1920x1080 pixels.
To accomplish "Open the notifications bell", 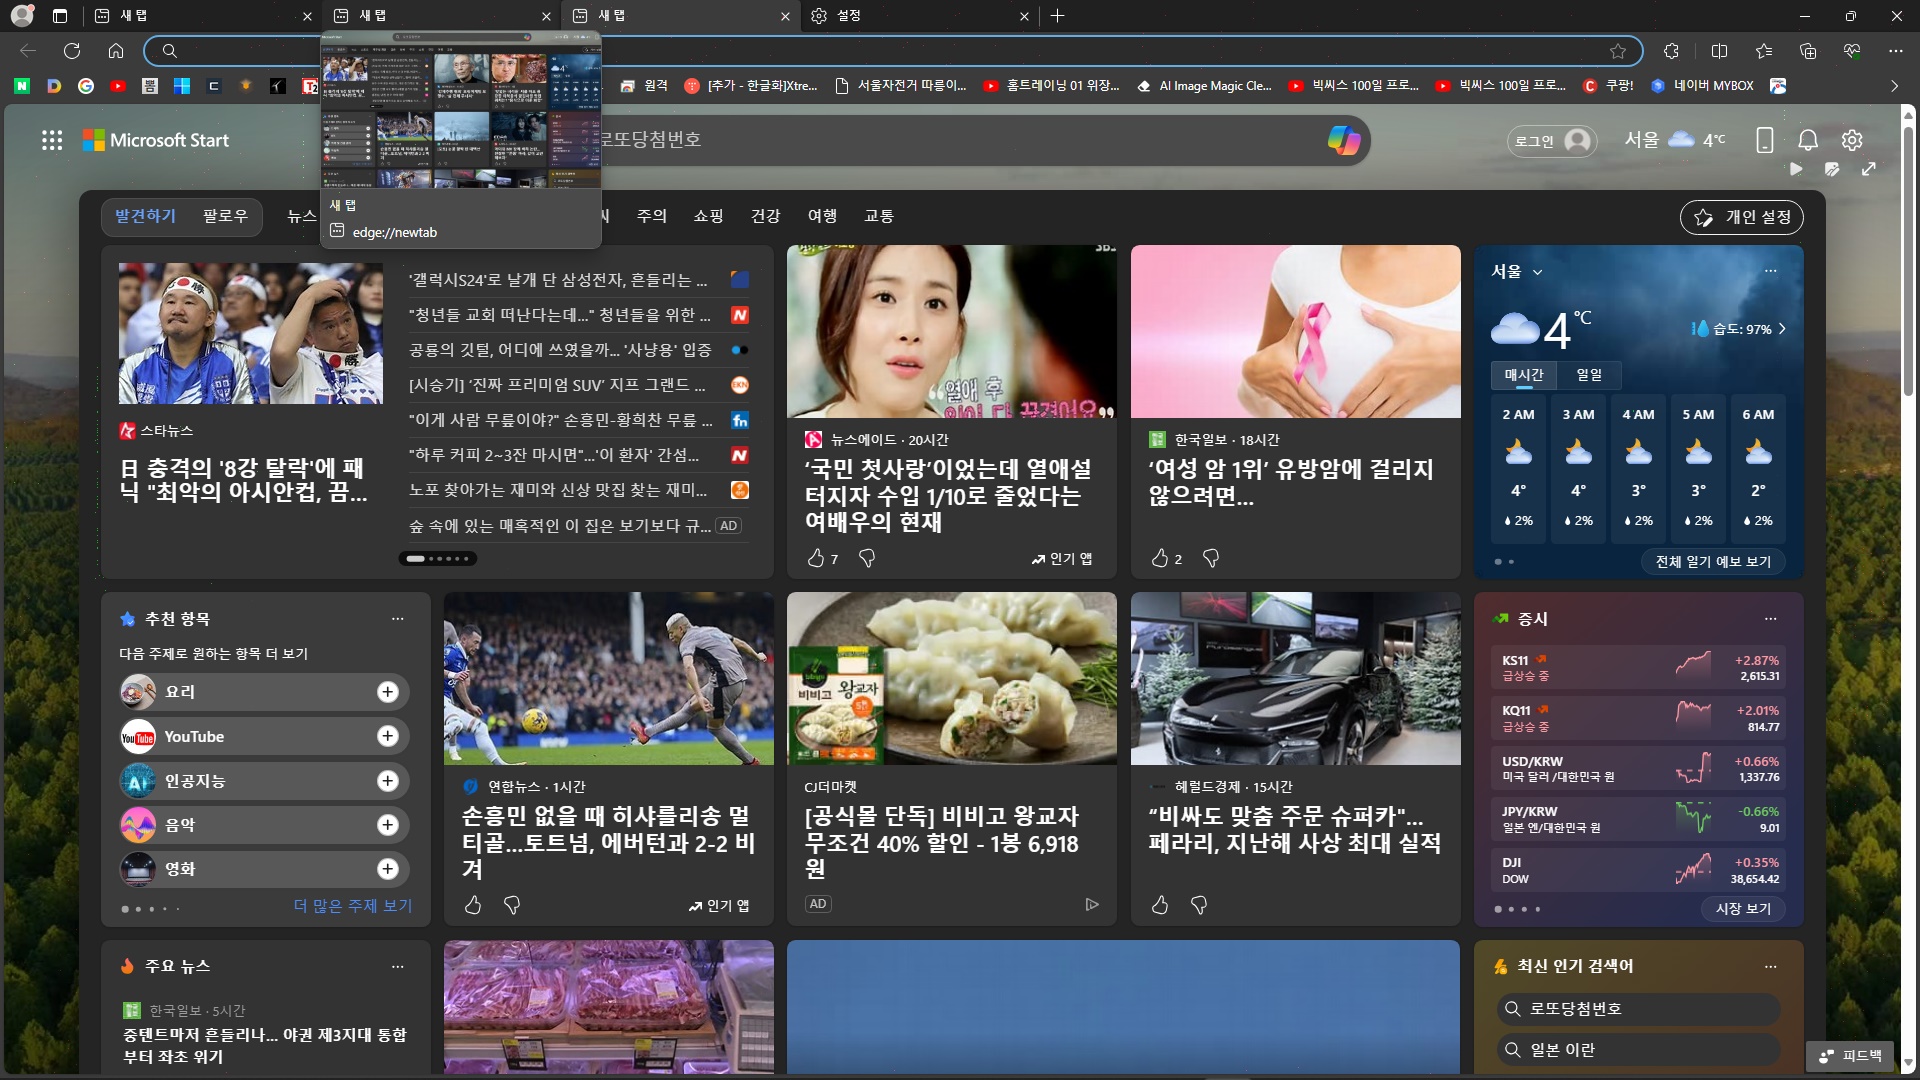I will click(x=1808, y=140).
